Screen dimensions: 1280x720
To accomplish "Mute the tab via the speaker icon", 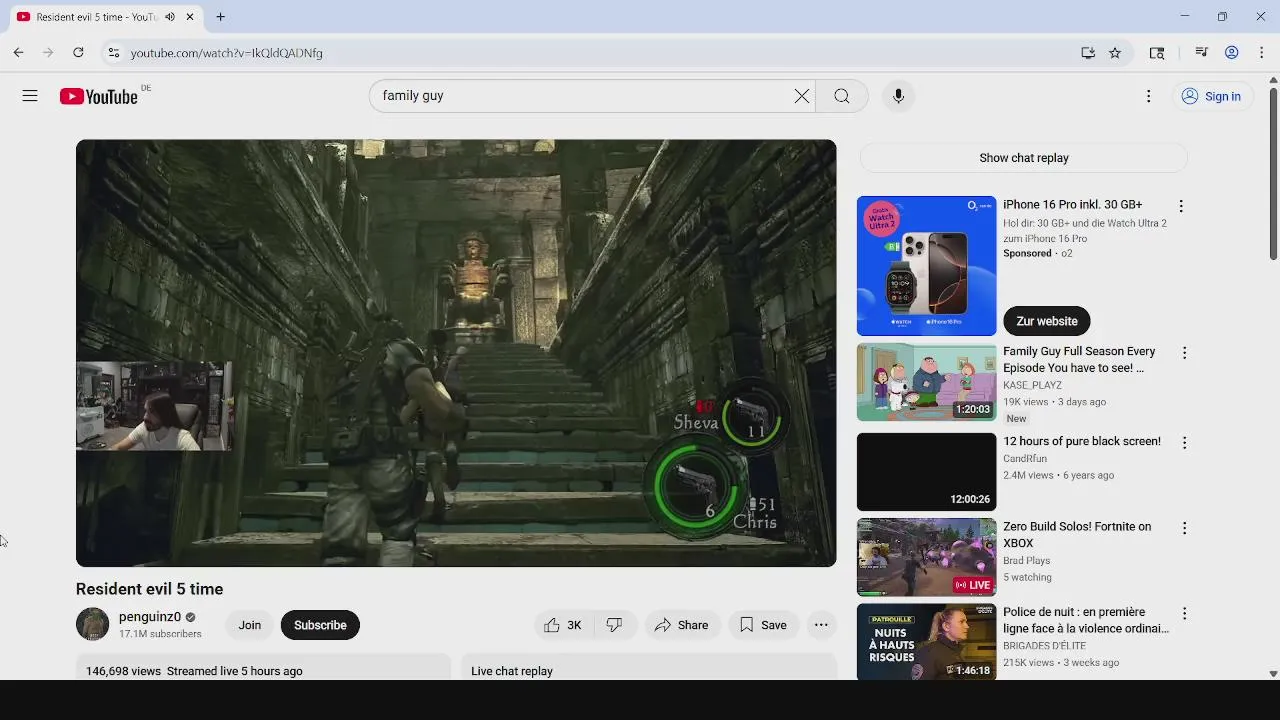I will coord(170,17).
